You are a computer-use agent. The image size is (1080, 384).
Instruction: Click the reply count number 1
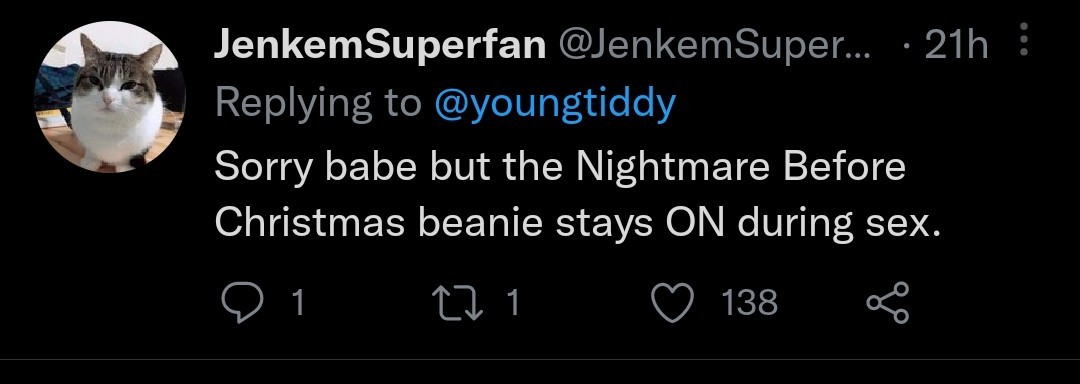pyautogui.click(x=298, y=303)
